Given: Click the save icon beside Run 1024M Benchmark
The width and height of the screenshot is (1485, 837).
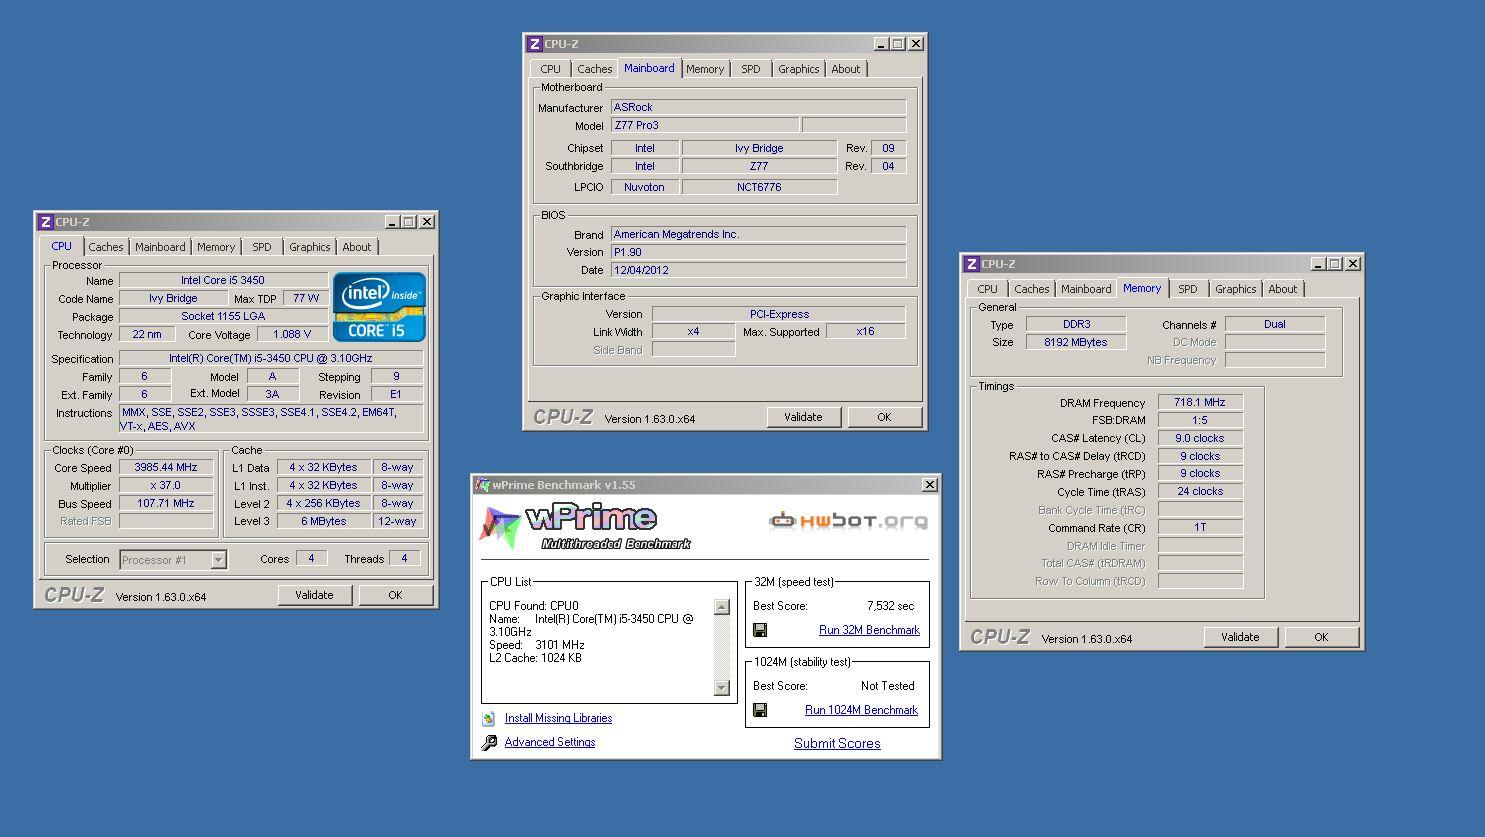Looking at the screenshot, I should point(760,710).
